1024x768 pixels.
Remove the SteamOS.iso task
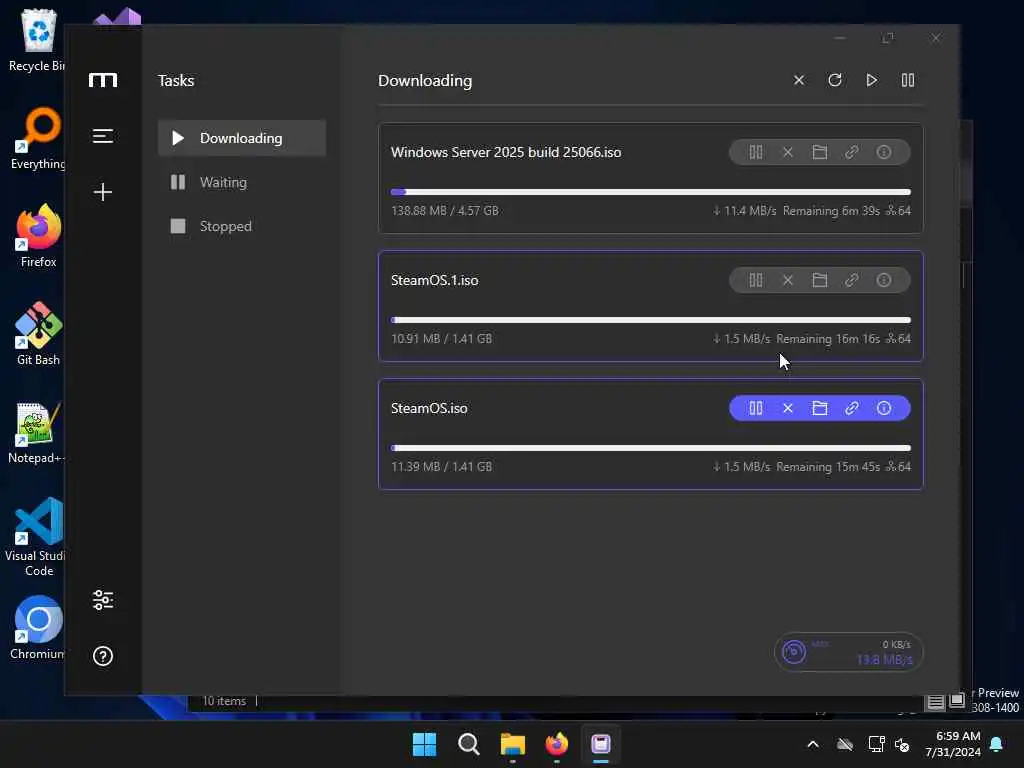coord(788,408)
